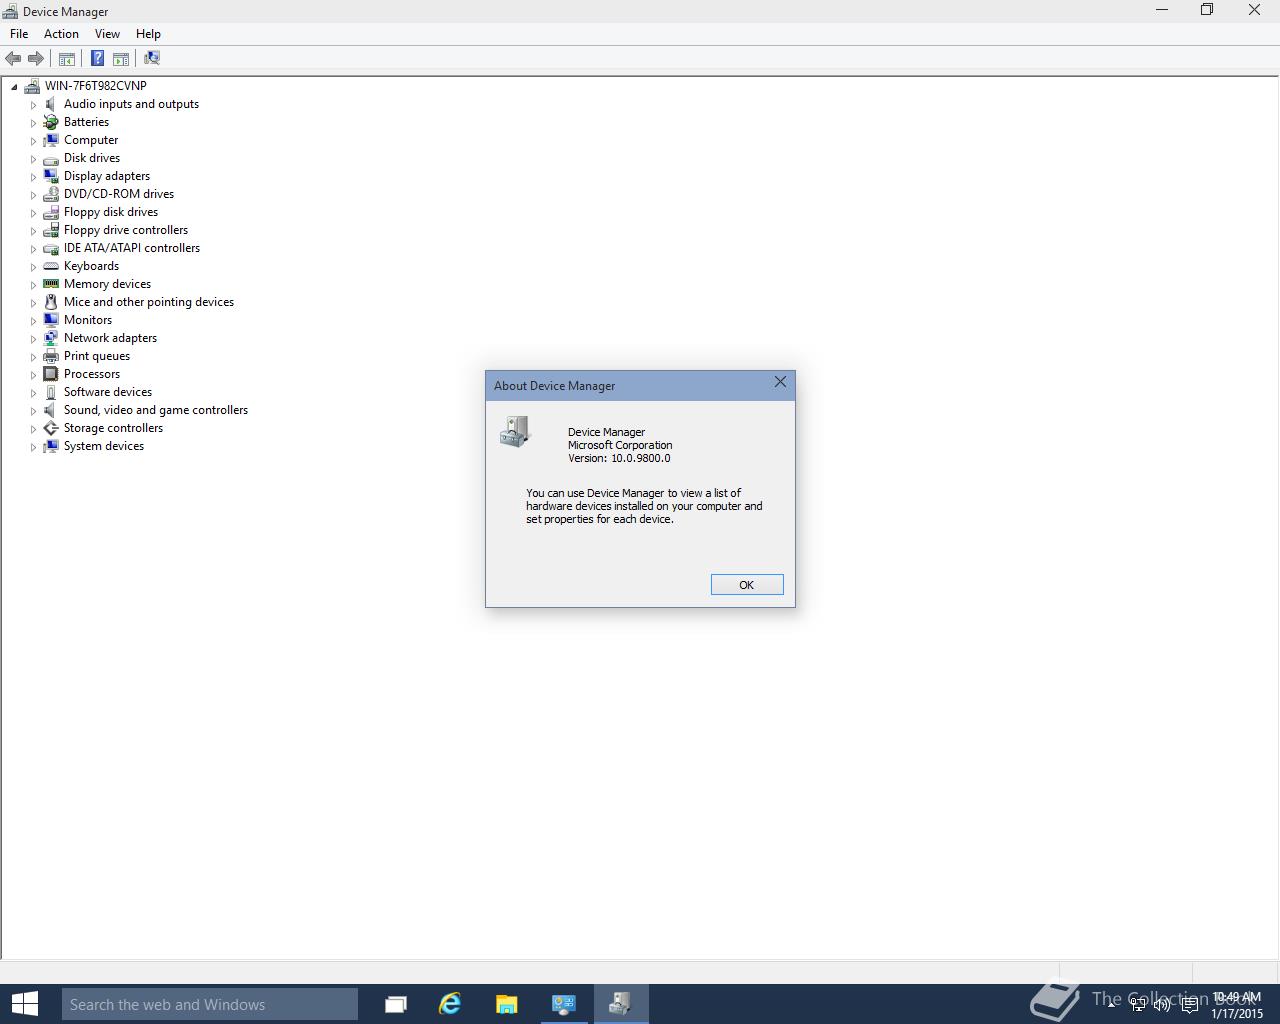Open the Action menu
Viewport: 1280px width, 1024px height.
61,34
